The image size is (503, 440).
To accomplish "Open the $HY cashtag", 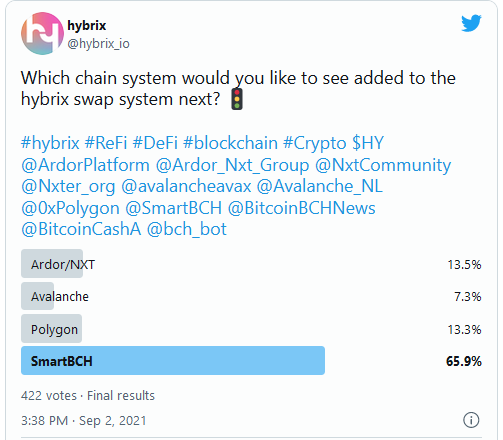I will coord(368,143).
